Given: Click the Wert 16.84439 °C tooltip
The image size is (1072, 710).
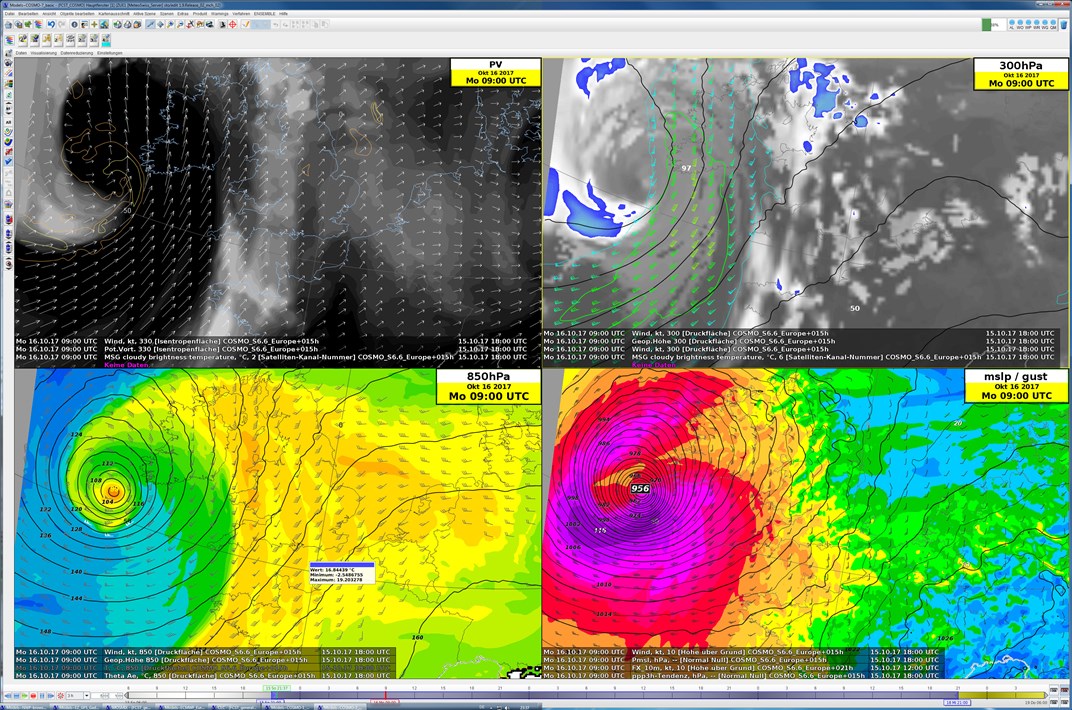Looking at the screenshot, I should (x=342, y=573).
